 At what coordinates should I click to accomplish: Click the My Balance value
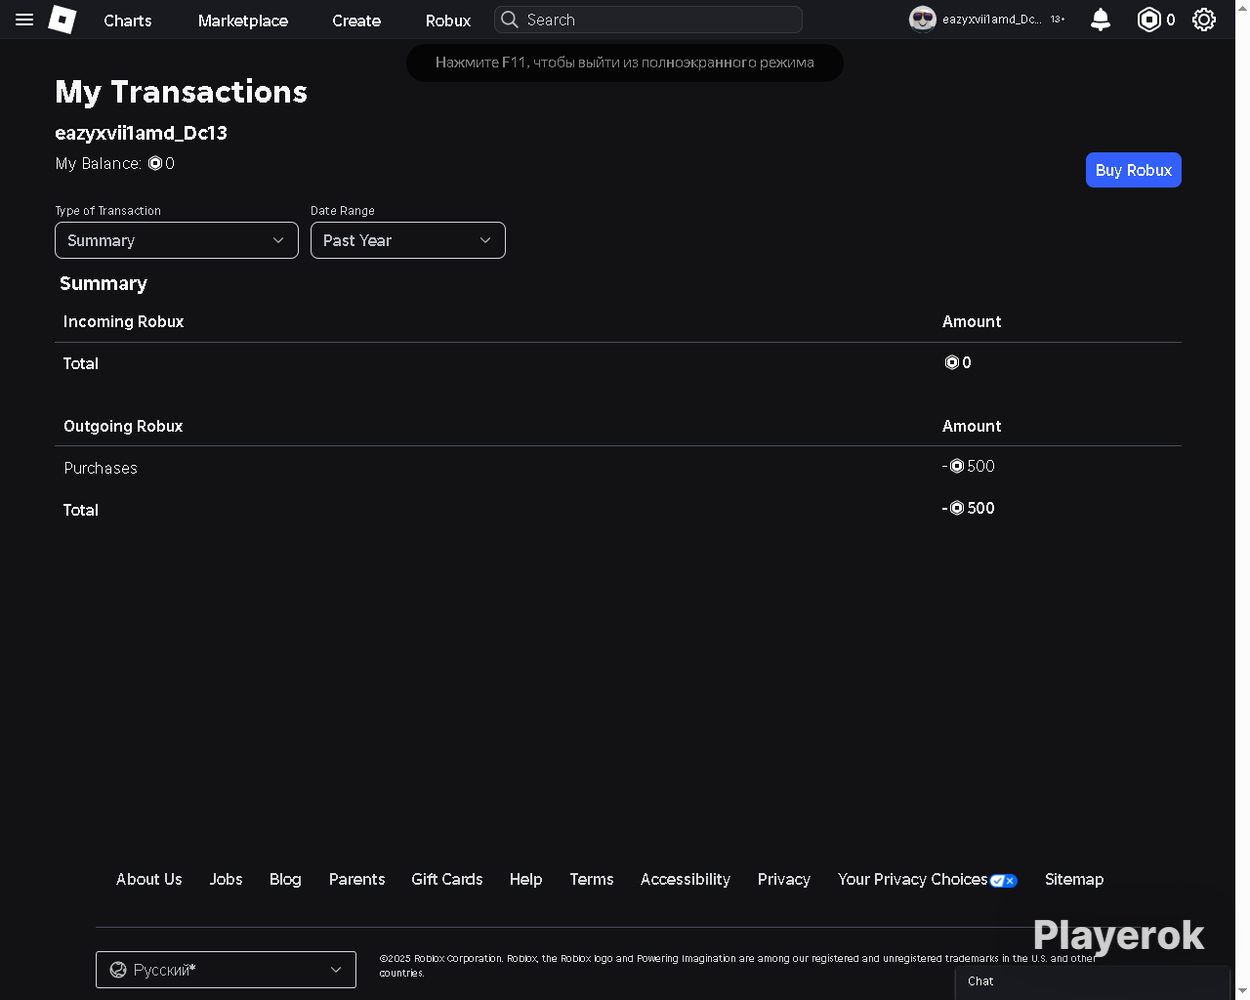point(161,164)
